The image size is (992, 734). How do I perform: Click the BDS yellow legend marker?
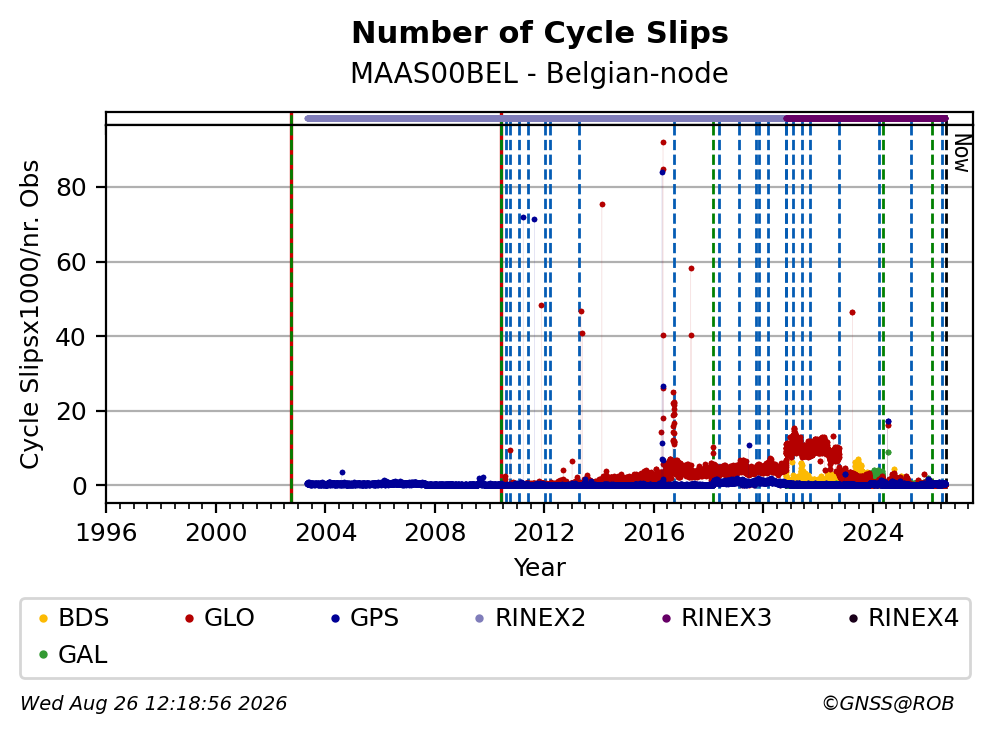tap(43, 618)
